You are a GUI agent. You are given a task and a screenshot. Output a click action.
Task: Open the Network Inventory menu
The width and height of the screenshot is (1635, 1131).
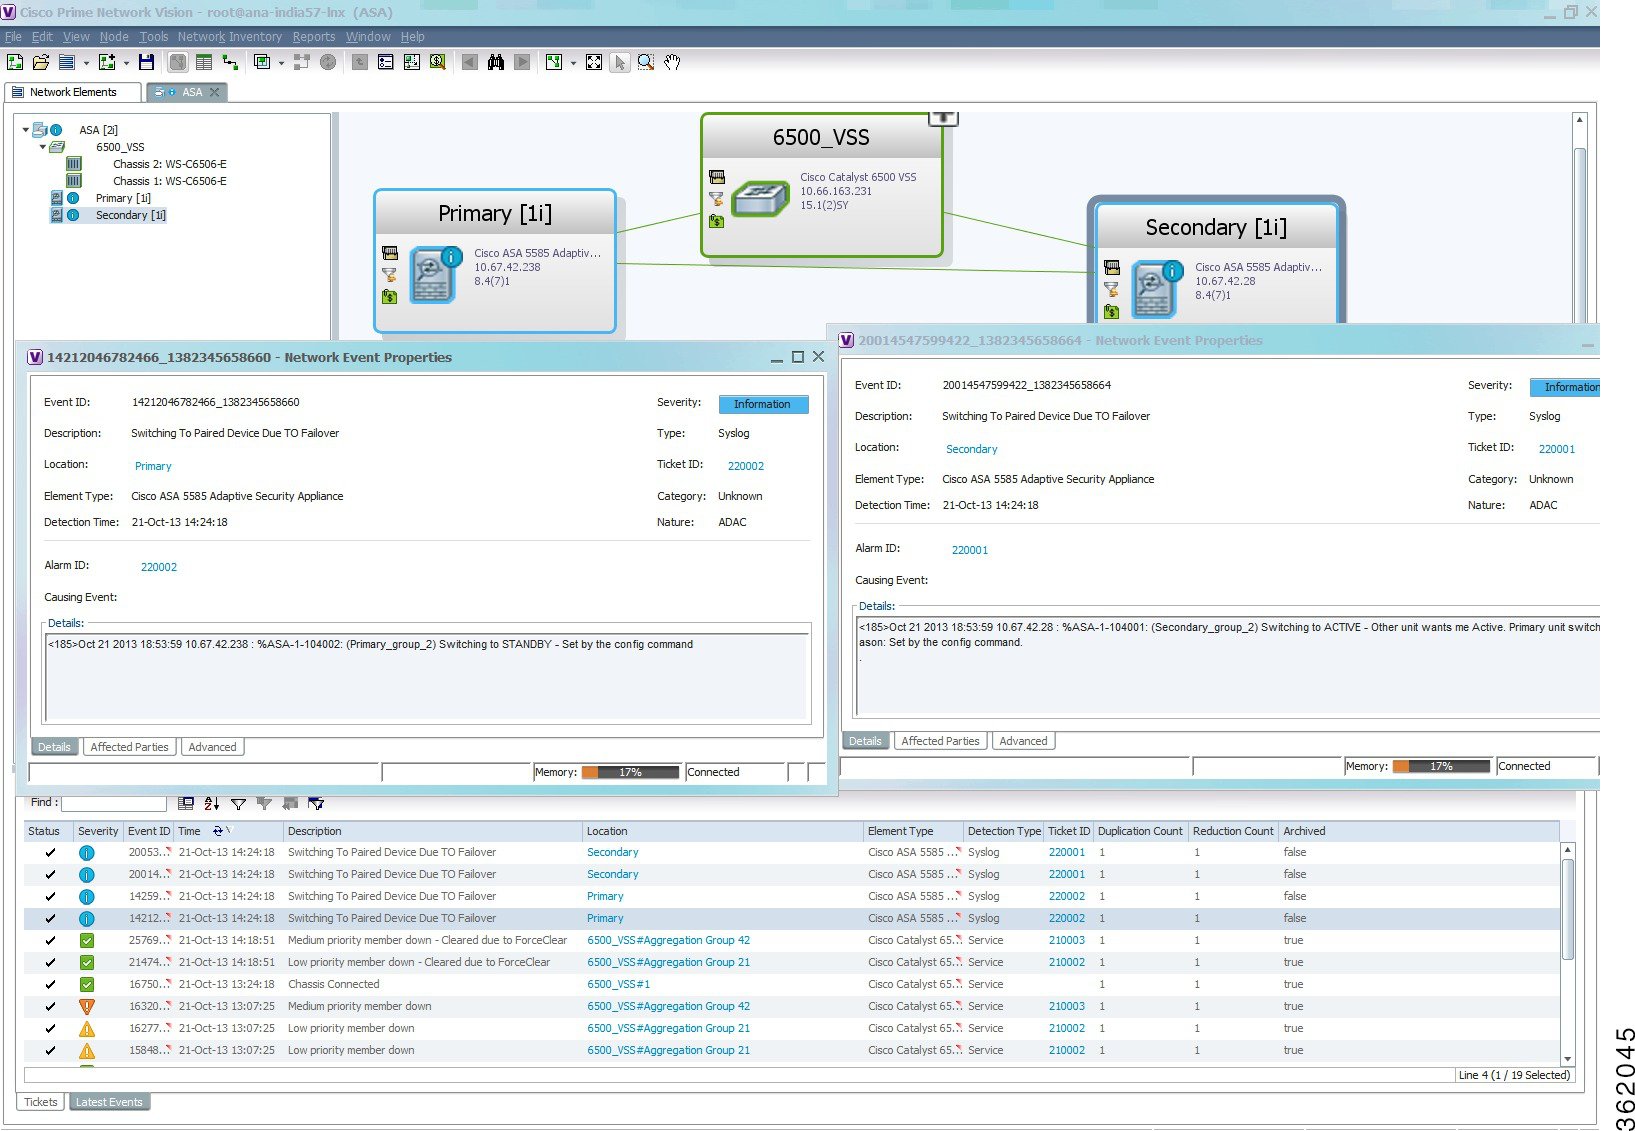coord(230,37)
